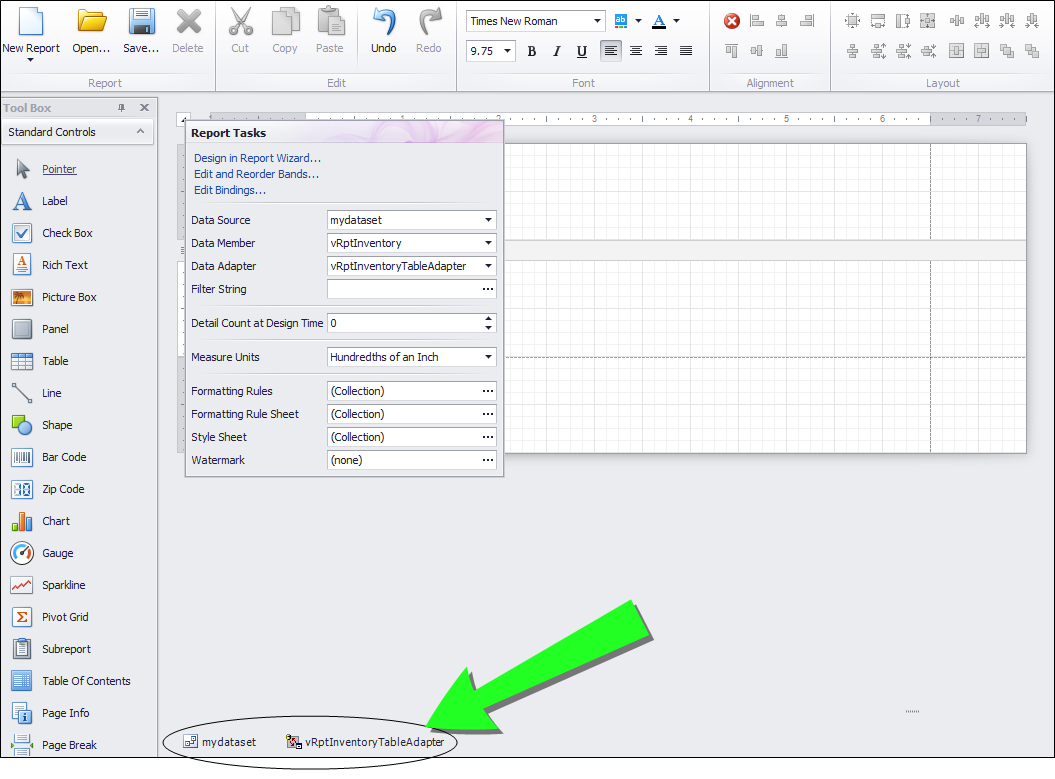The height and width of the screenshot is (779, 1055).
Task: Open the 9.75 font size dropdown
Action: (x=507, y=50)
